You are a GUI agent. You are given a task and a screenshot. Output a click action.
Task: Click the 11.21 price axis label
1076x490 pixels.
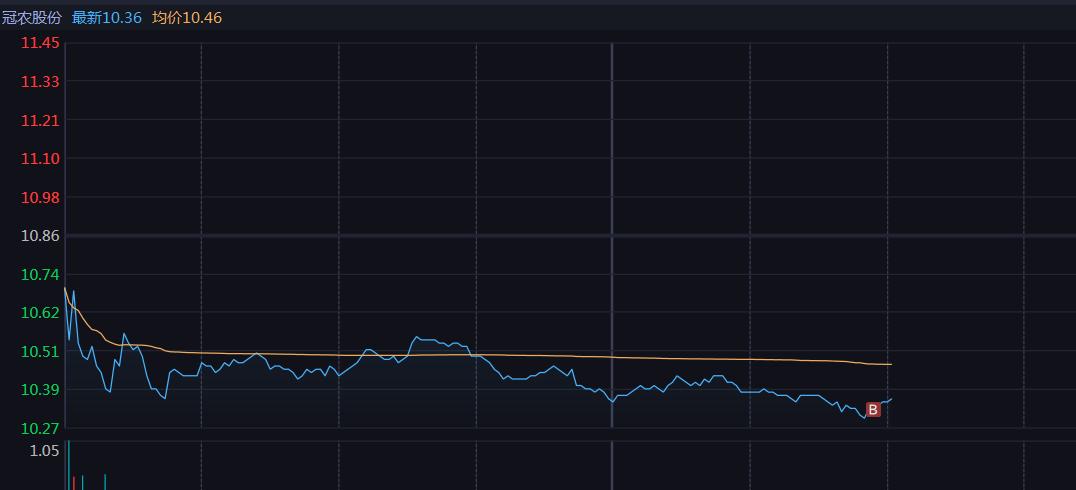(x=40, y=120)
